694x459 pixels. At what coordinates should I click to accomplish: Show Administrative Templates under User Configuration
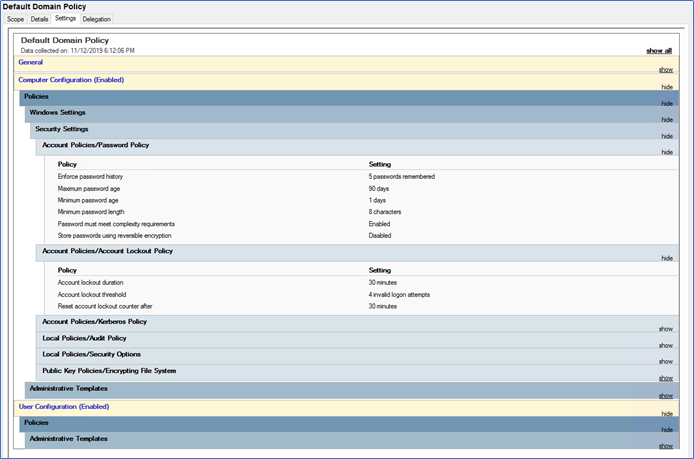[665, 445]
